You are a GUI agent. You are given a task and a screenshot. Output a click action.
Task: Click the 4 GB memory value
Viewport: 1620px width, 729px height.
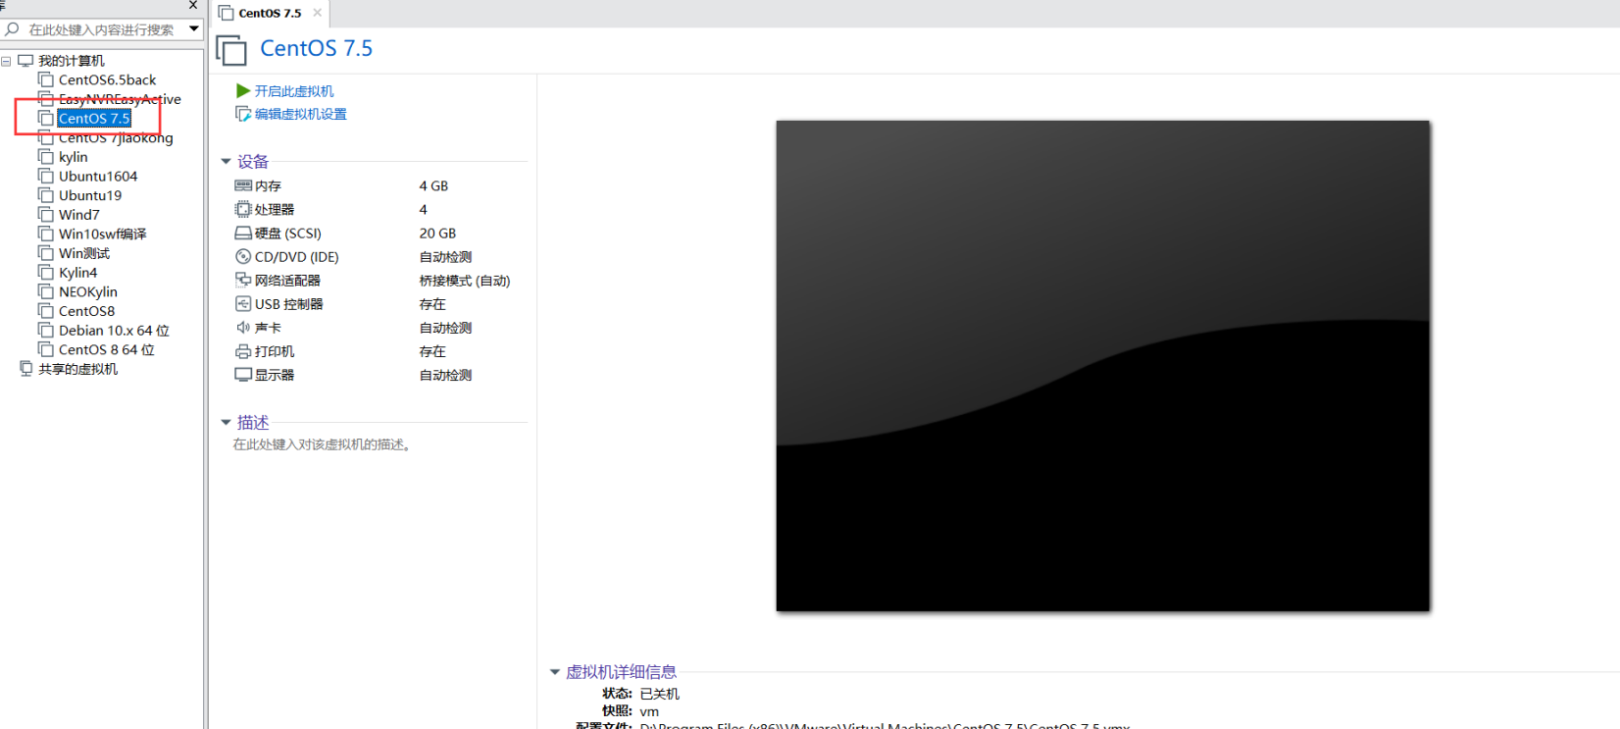coord(433,186)
